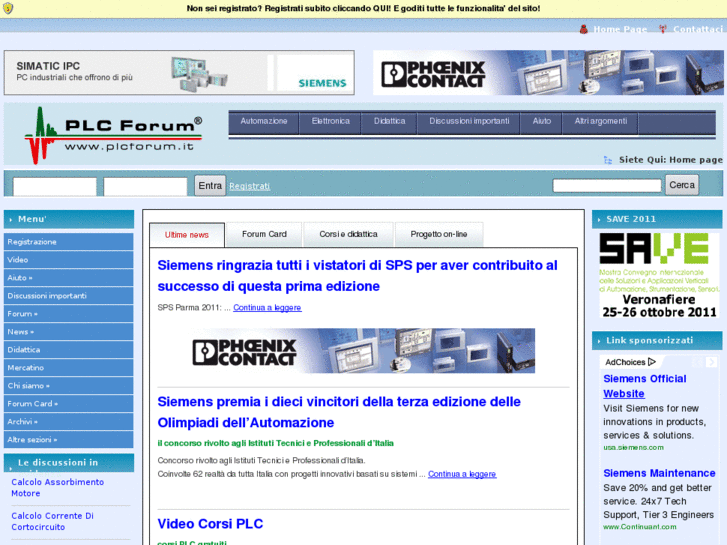This screenshot has height=545, width=727.
Task: Click the search field beside Cerca
Action: click(x=607, y=186)
